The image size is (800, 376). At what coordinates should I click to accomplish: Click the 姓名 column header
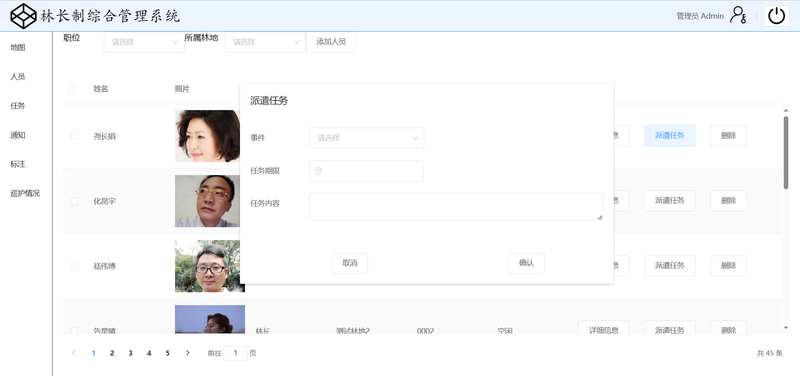[x=101, y=89]
